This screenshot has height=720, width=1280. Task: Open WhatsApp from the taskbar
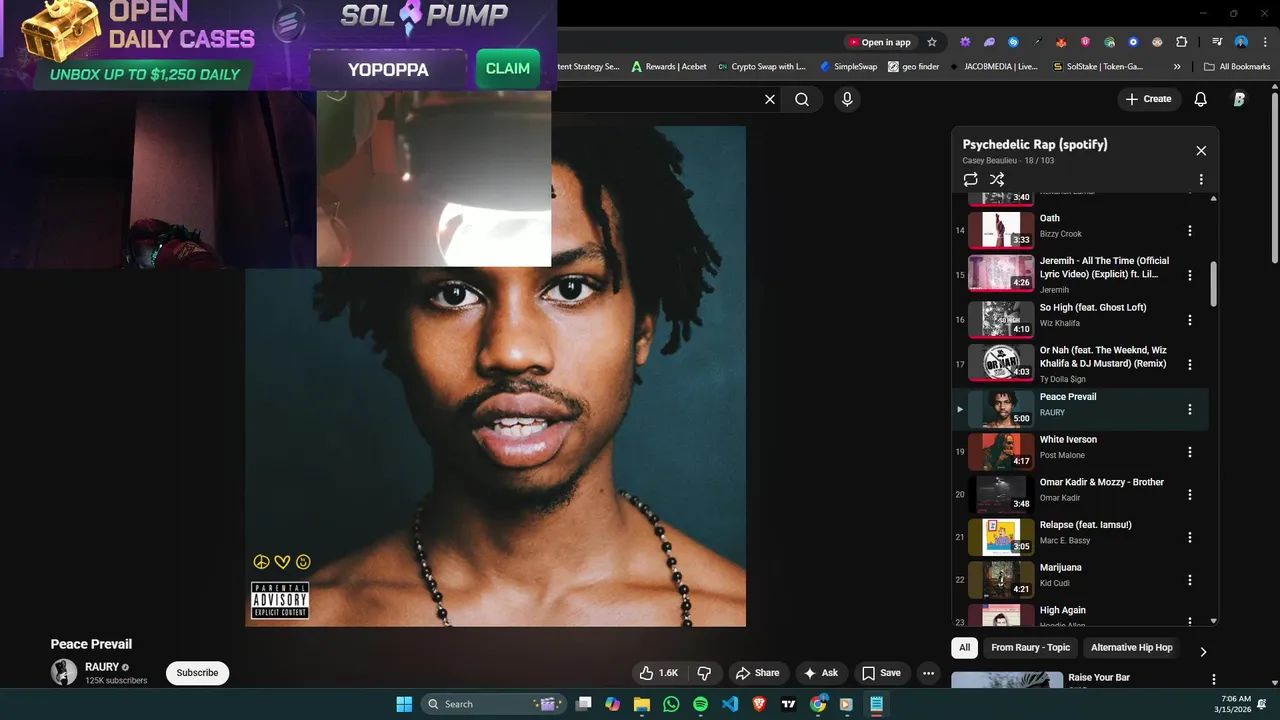point(671,704)
